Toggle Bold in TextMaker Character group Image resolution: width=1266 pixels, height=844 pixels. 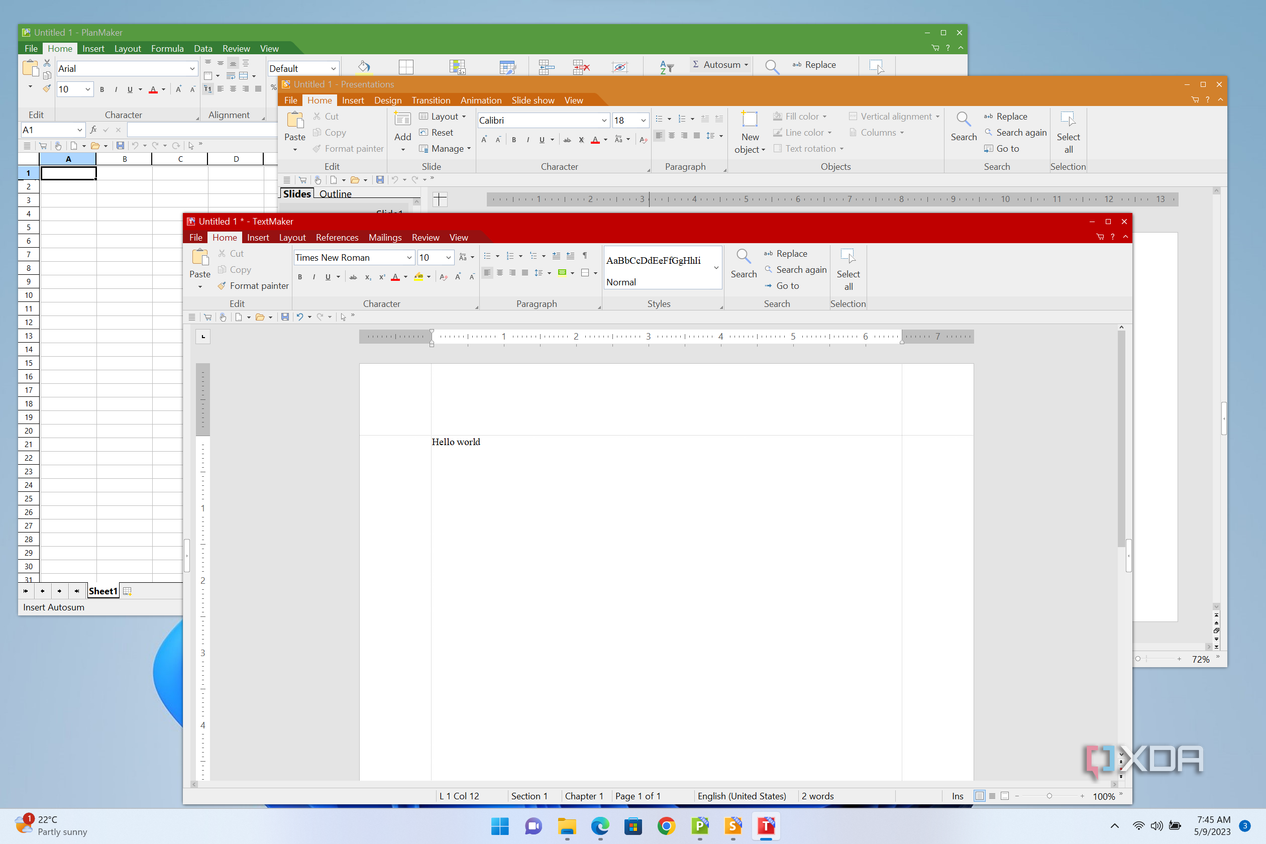click(300, 277)
